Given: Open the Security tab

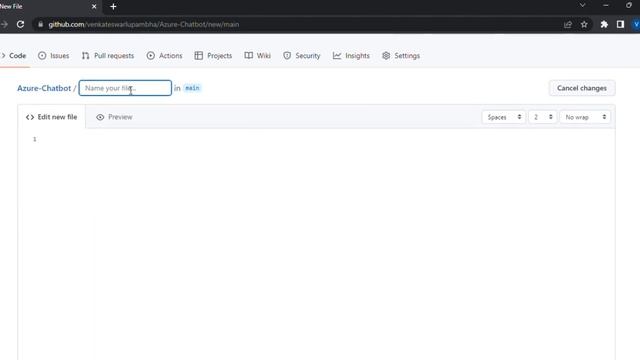Looking at the screenshot, I should pyautogui.click(x=302, y=56).
